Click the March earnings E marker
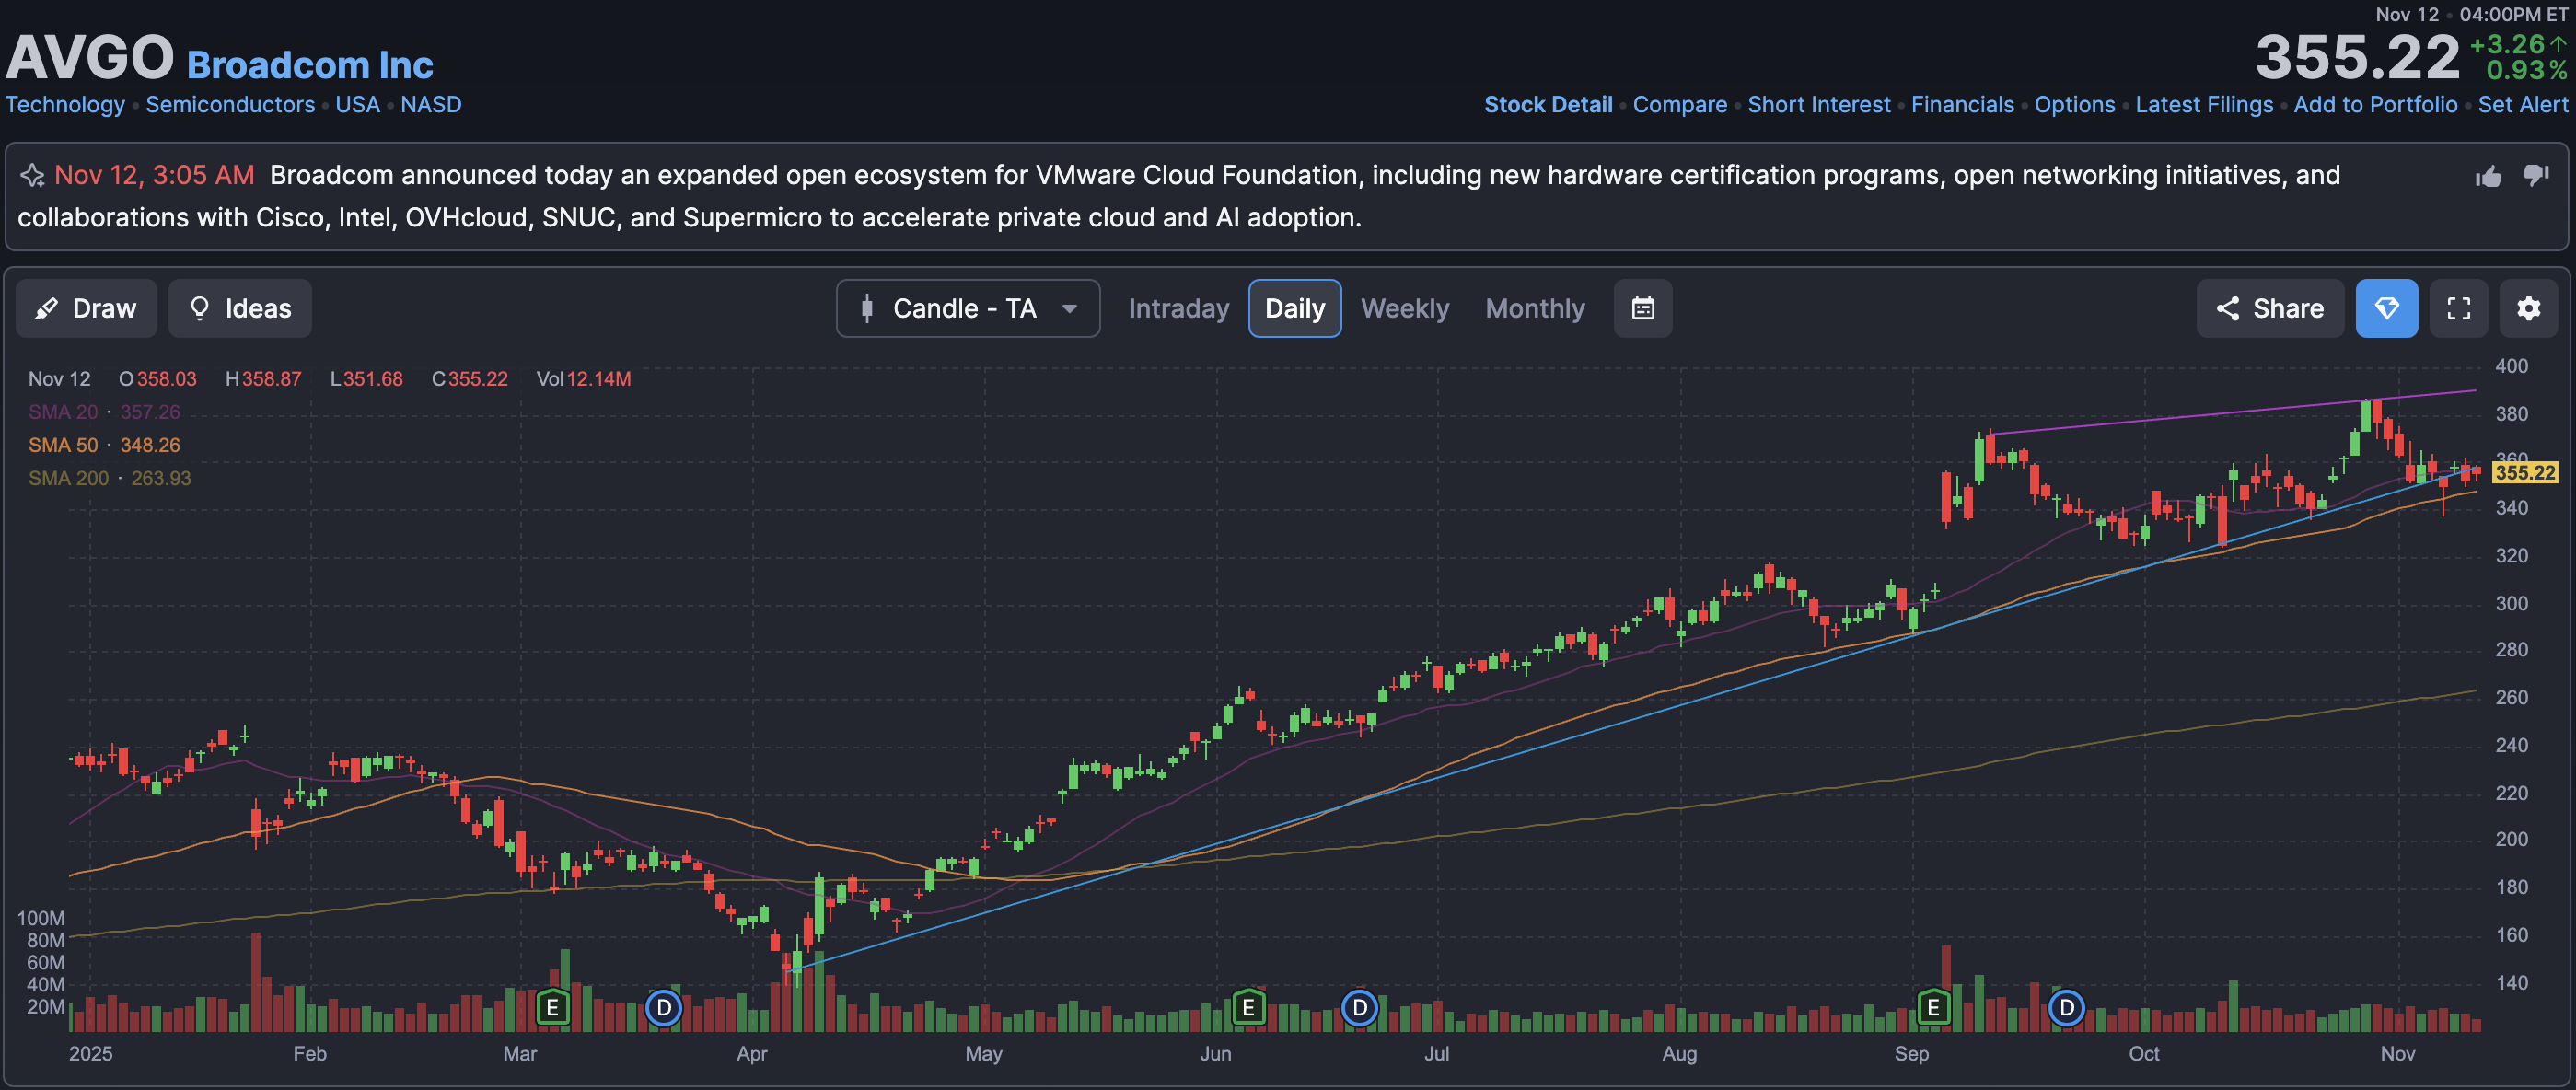 click(552, 1008)
